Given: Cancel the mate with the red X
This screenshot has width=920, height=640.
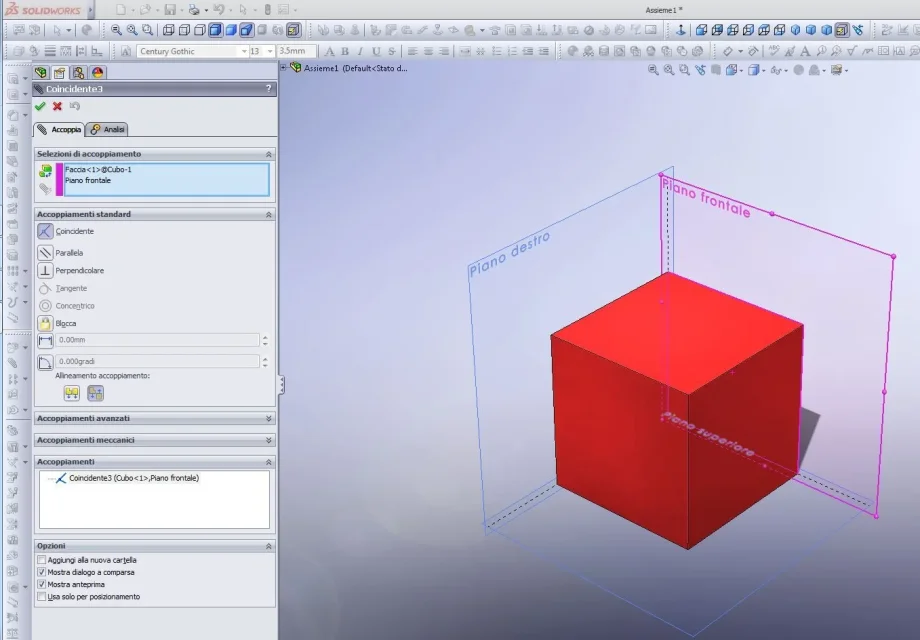Looking at the screenshot, I should (x=57, y=106).
